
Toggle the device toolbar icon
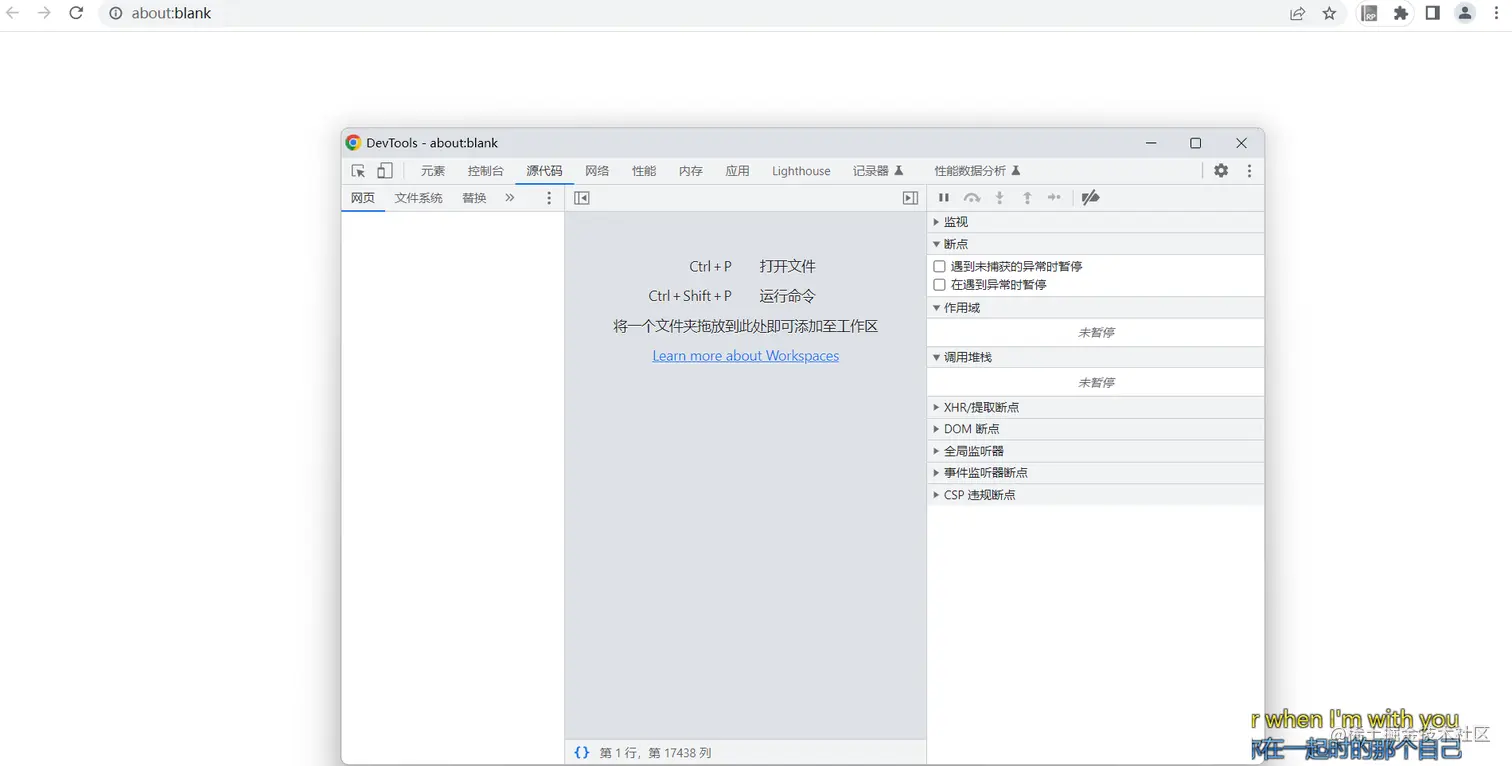click(385, 171)
